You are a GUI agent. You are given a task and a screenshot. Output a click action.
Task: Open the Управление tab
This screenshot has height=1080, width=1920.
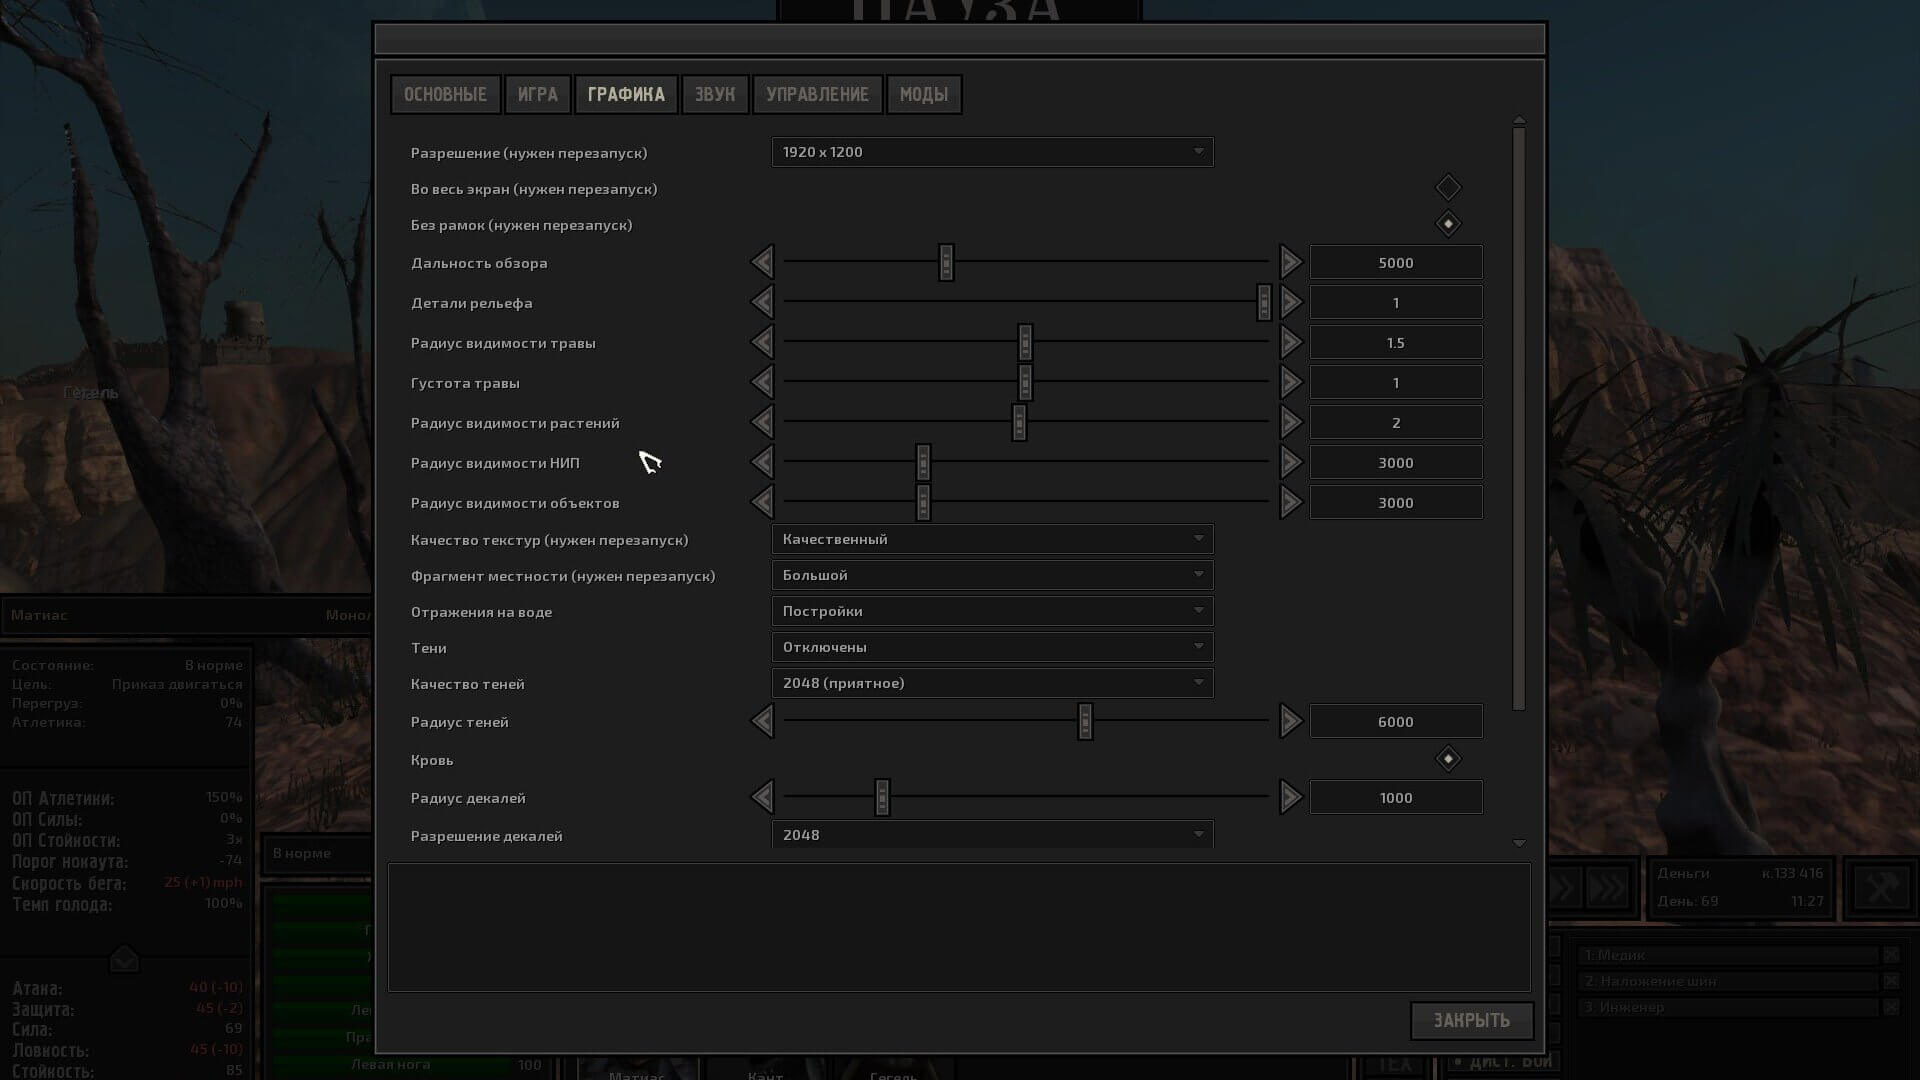click(x=817, y=95)
